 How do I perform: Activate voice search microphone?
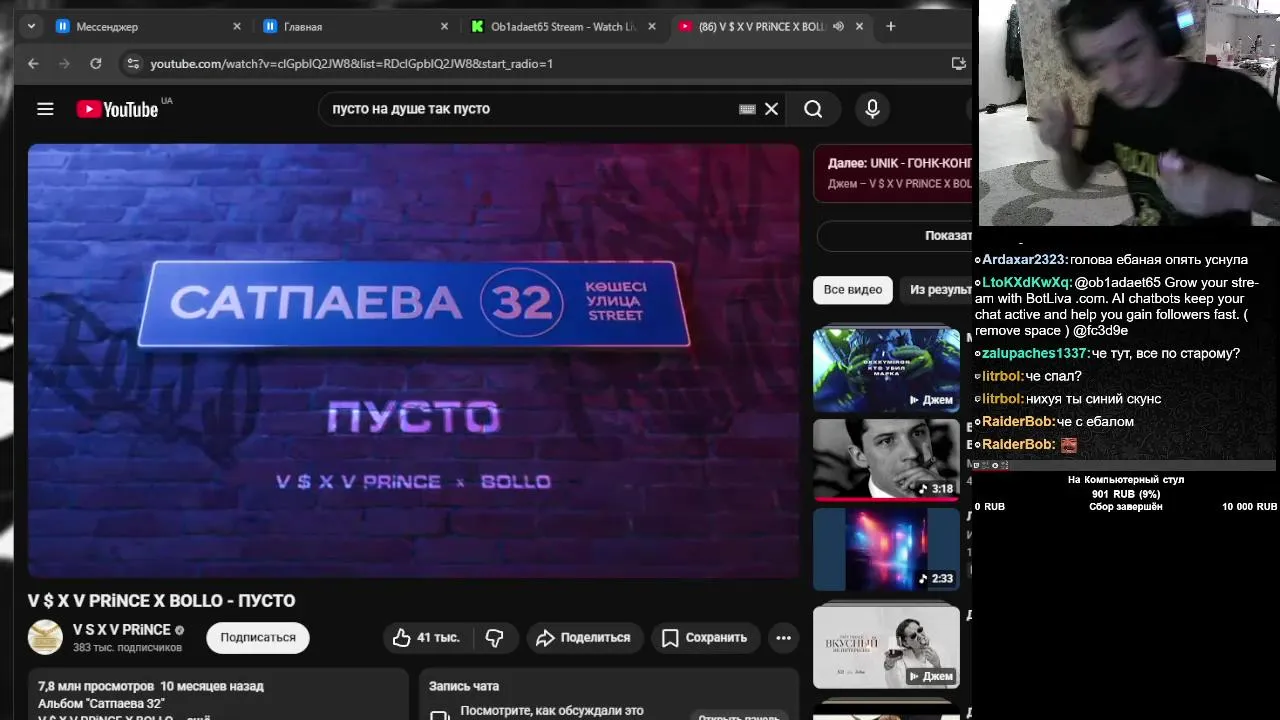click(x=872, y=109)
